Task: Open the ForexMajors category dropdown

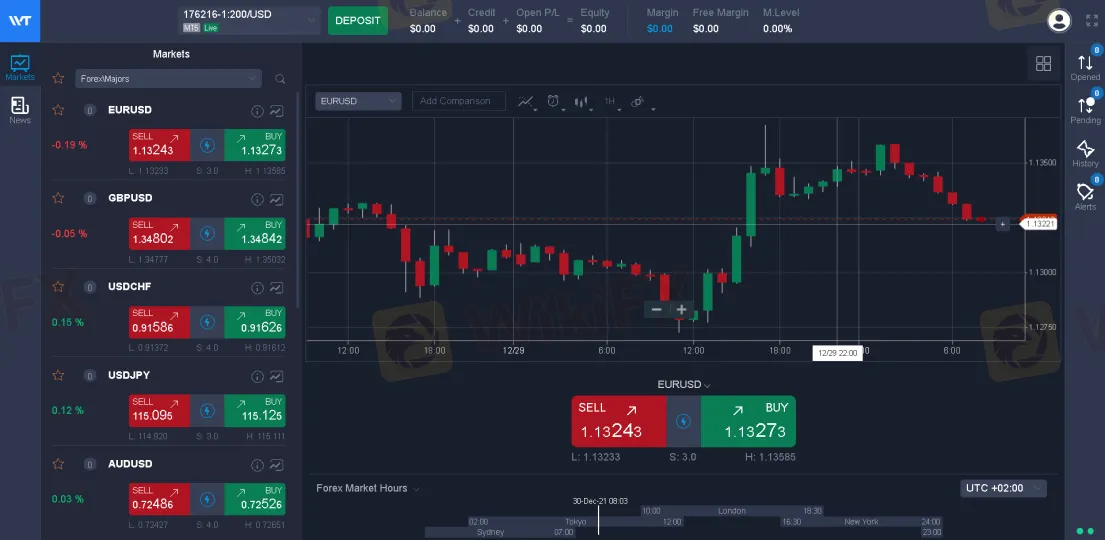Action: pos(168,79)
